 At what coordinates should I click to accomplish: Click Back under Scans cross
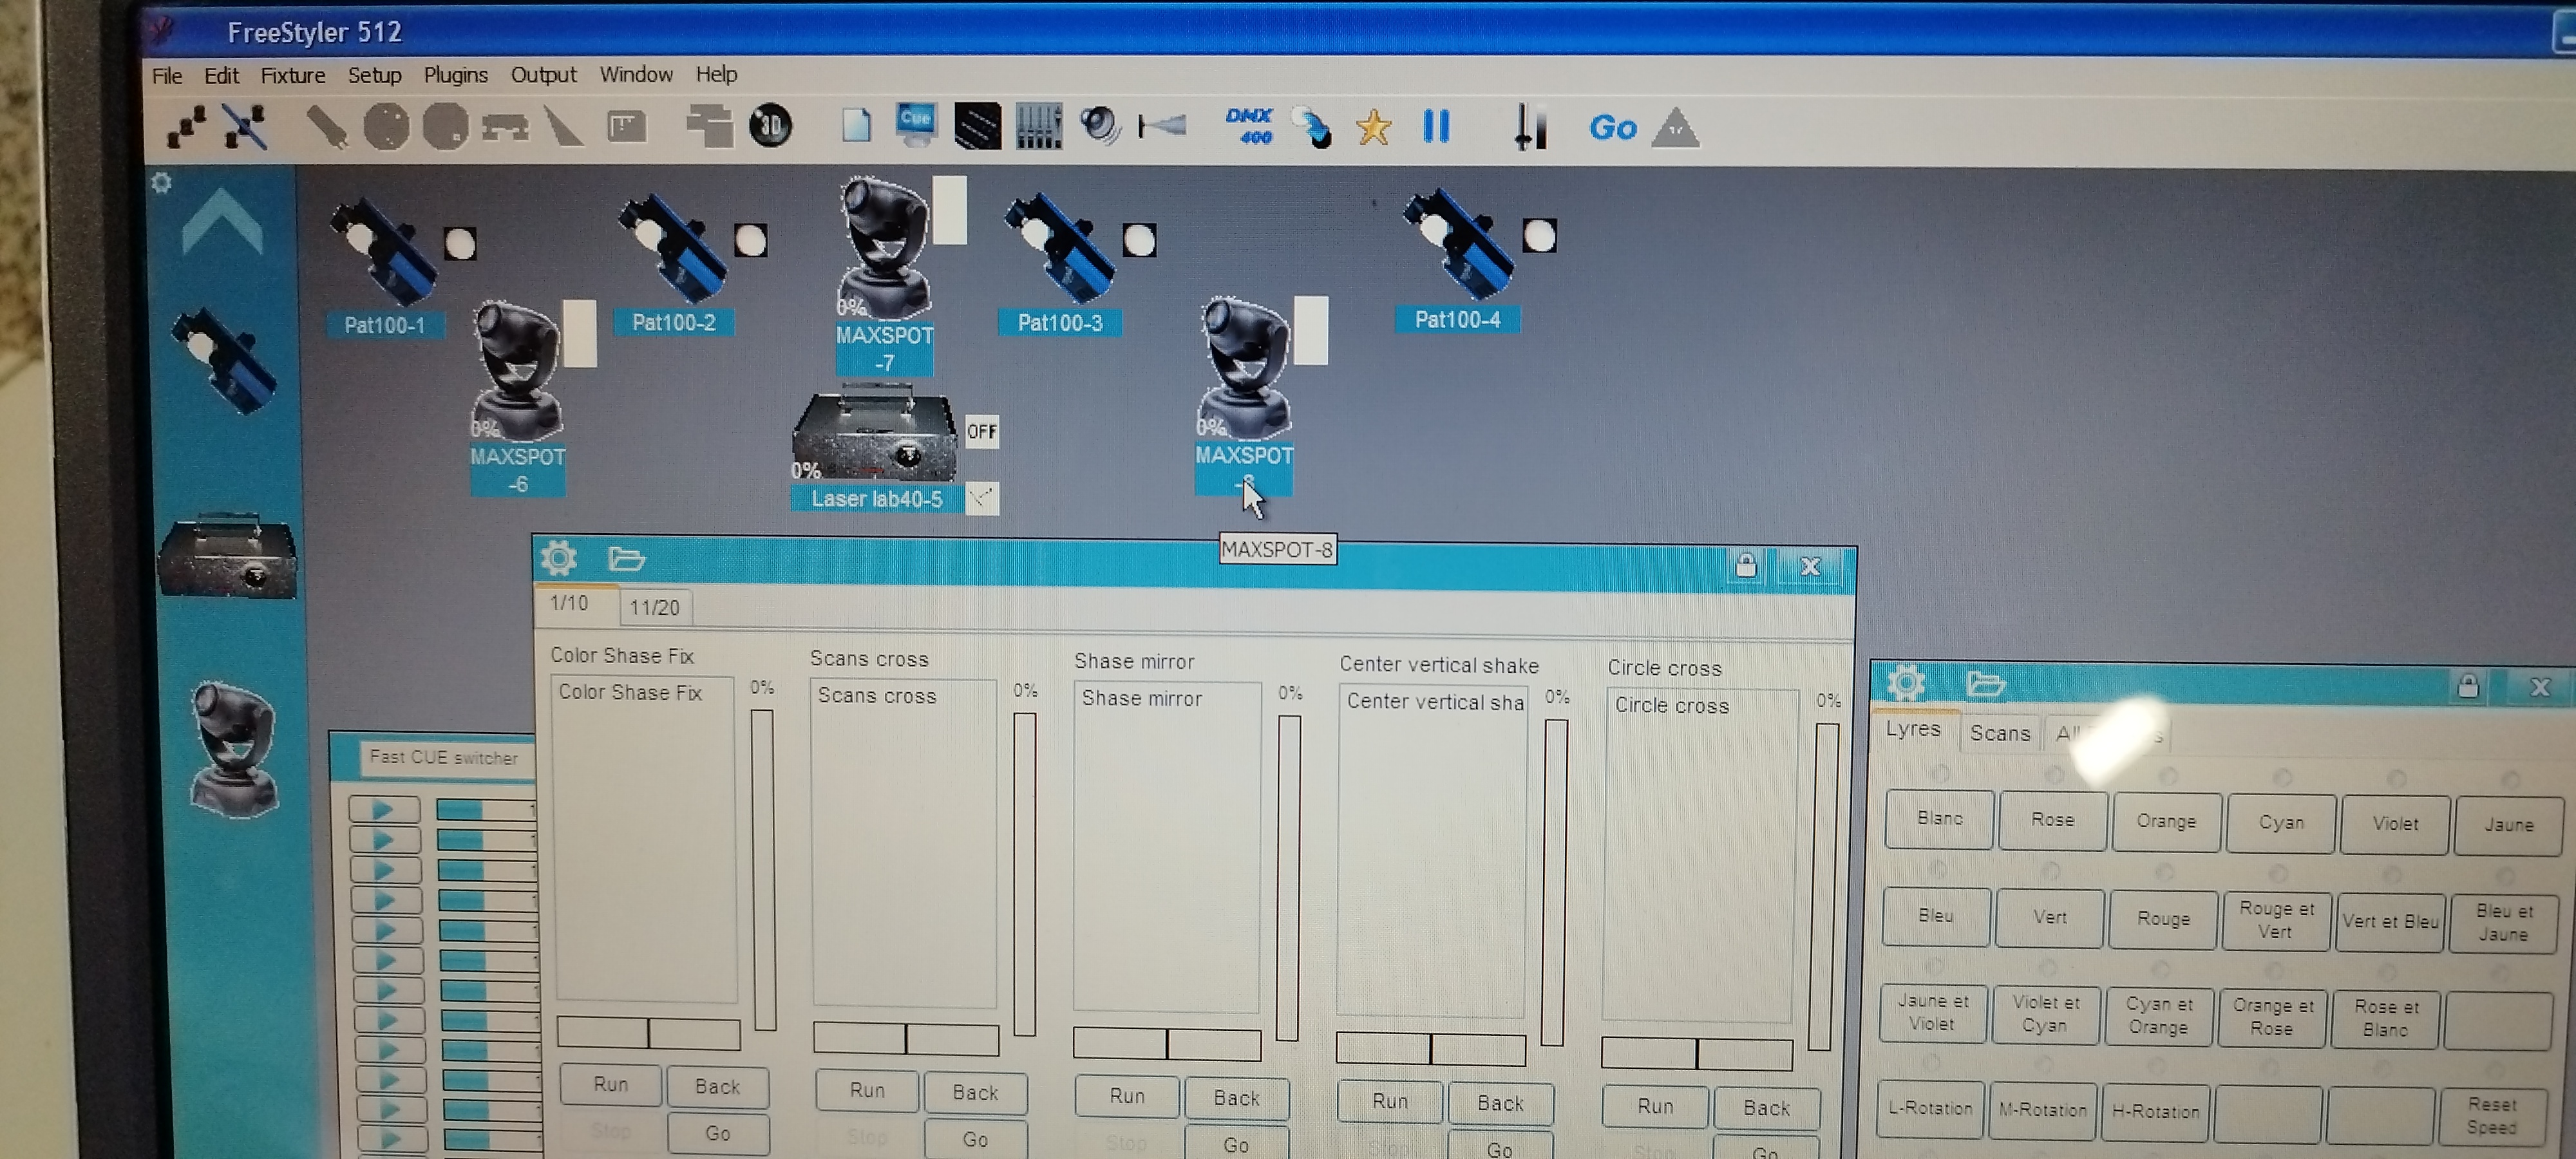(975, 1093)
